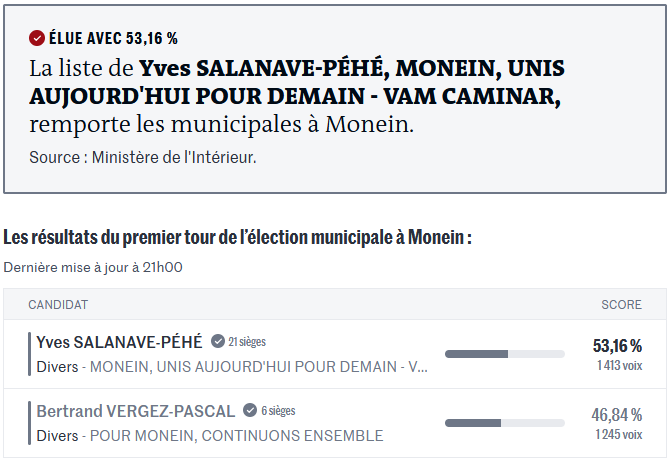Click the 21 sièges seat count
671x461 pixels.
[x=247, y=342]
